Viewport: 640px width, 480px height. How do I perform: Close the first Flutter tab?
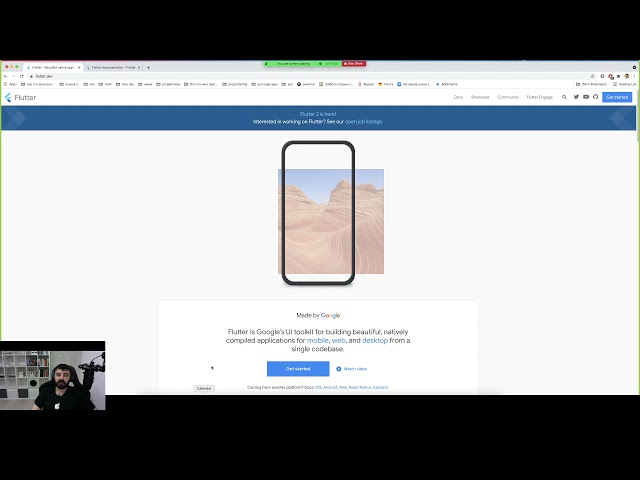tap(79, 67)
